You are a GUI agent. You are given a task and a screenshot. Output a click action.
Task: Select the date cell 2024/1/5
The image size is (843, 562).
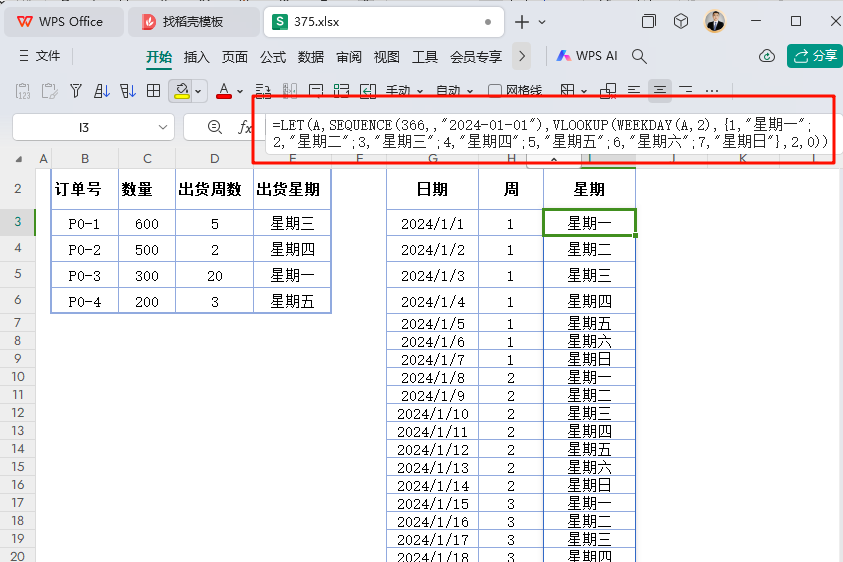433,324
